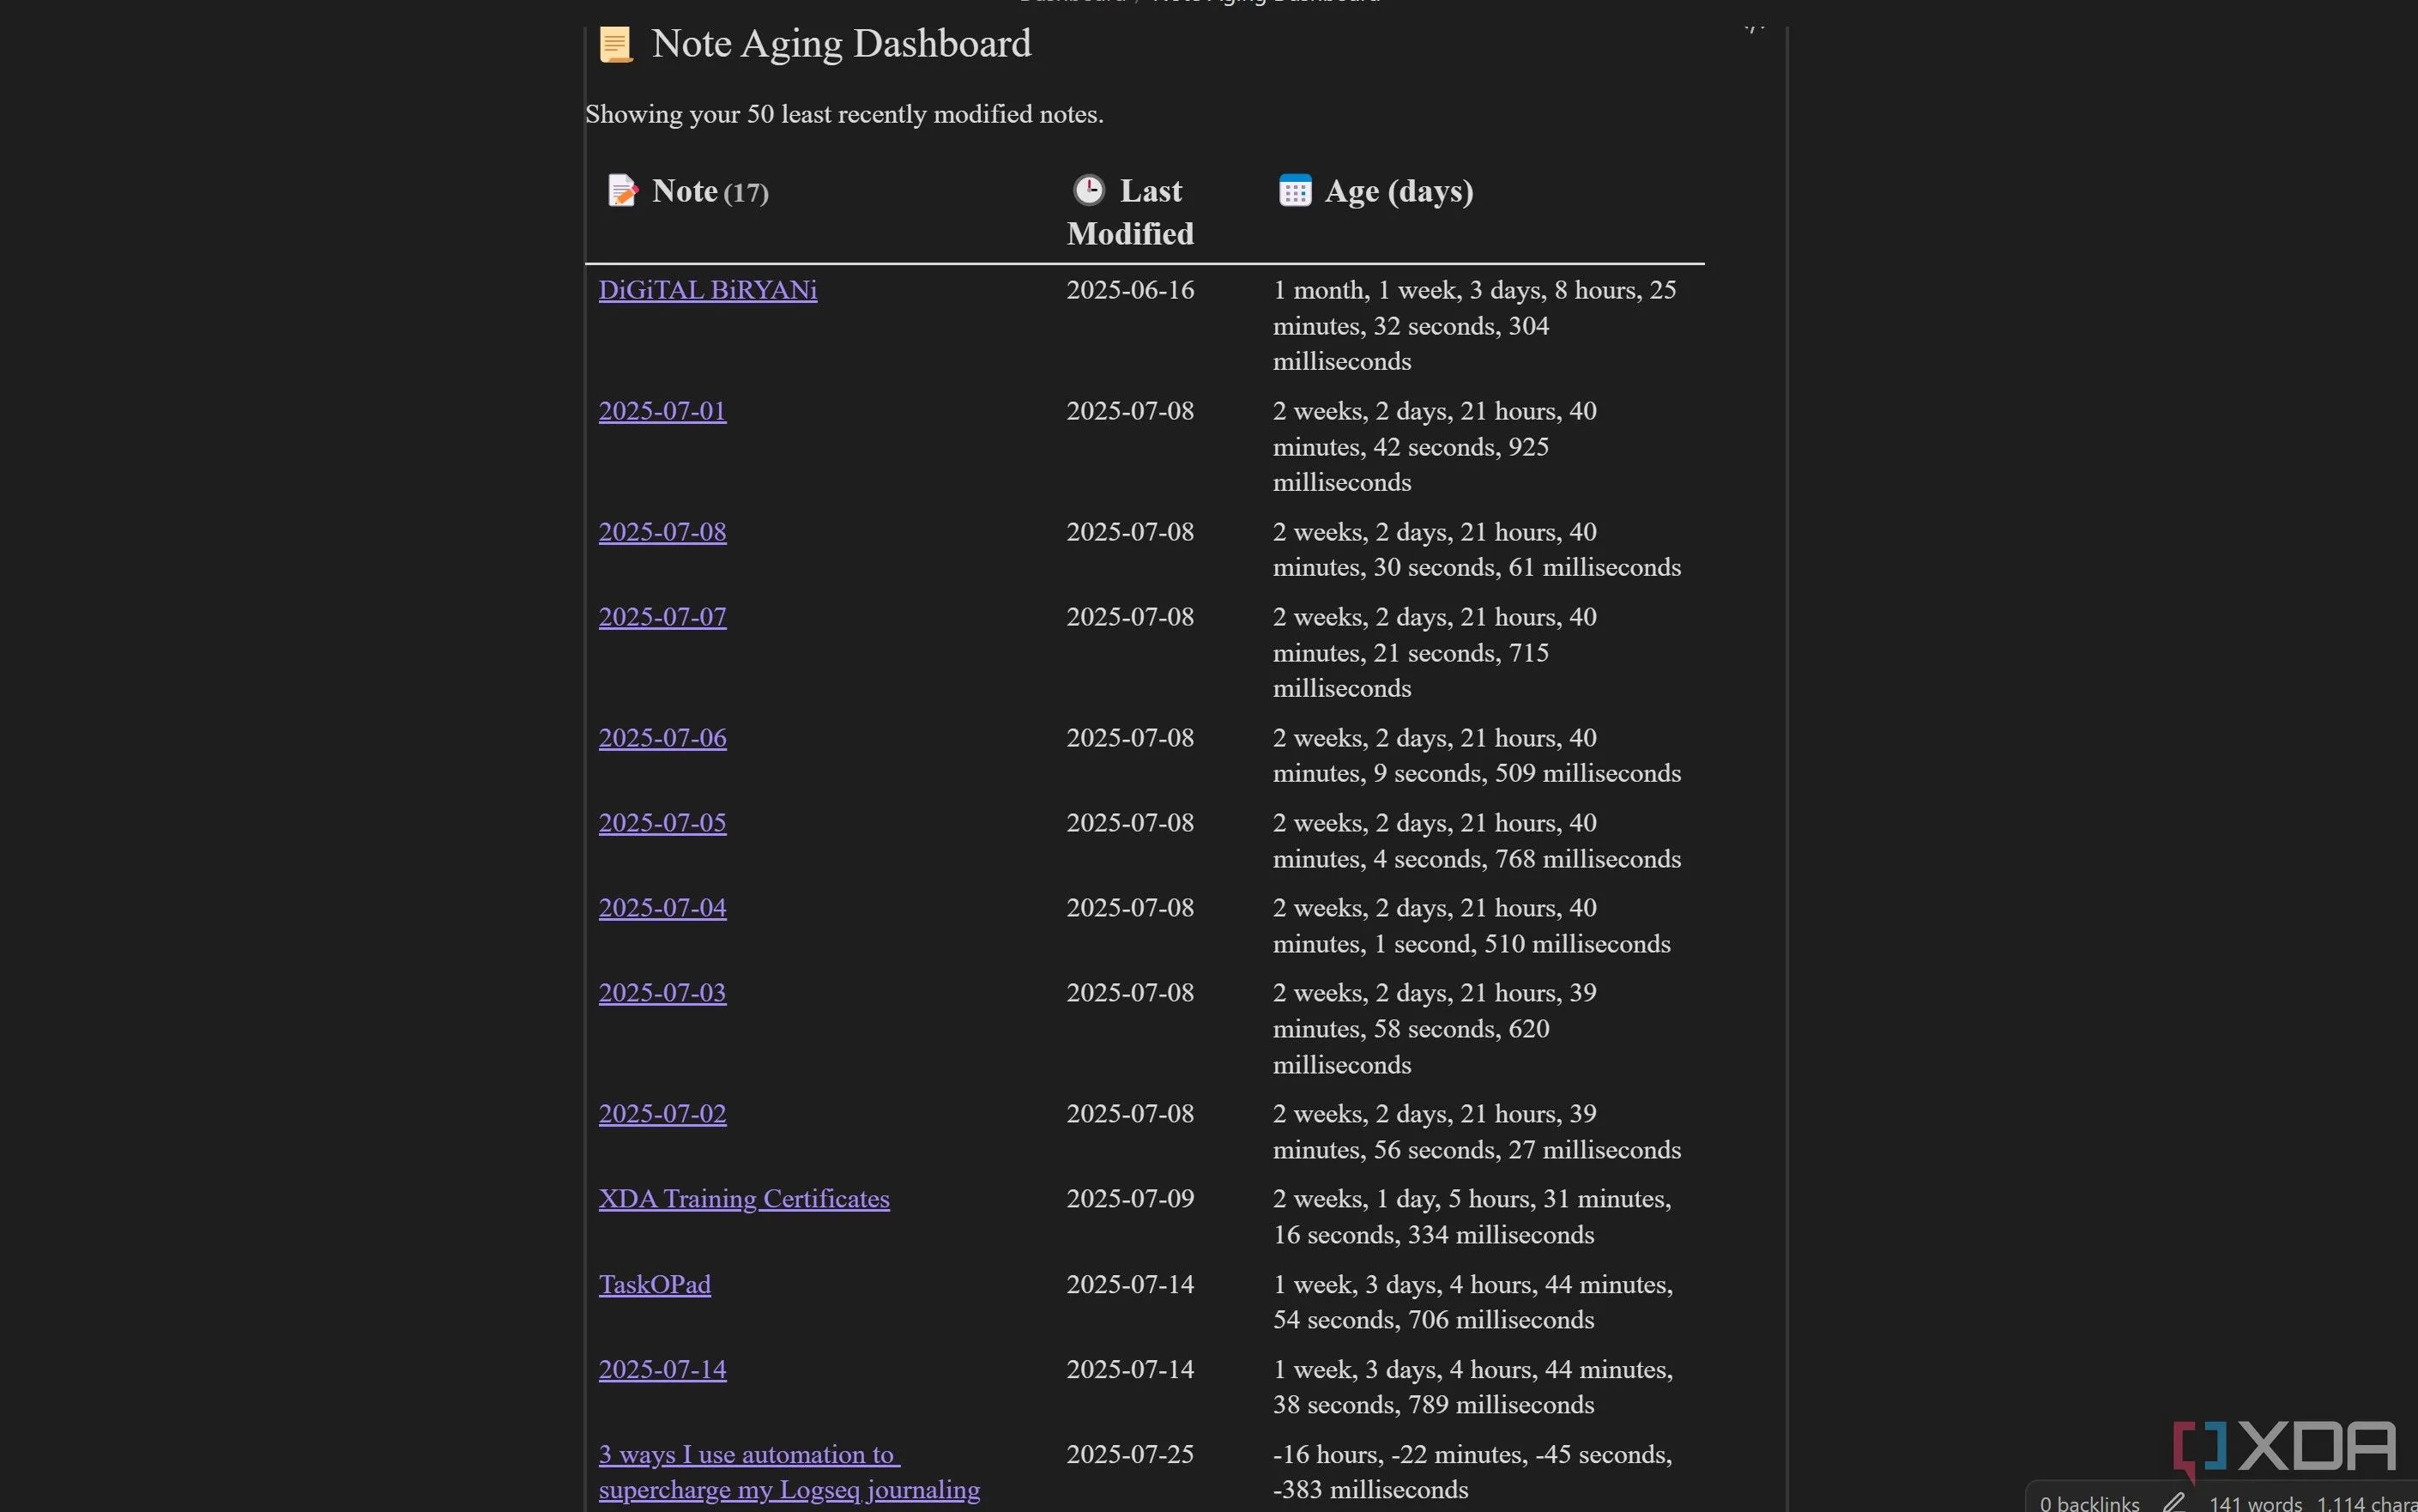This screenshot has height=1512, width=2418.
Task: Click the XDA logo watermark
Action: pos(2286,1447)
